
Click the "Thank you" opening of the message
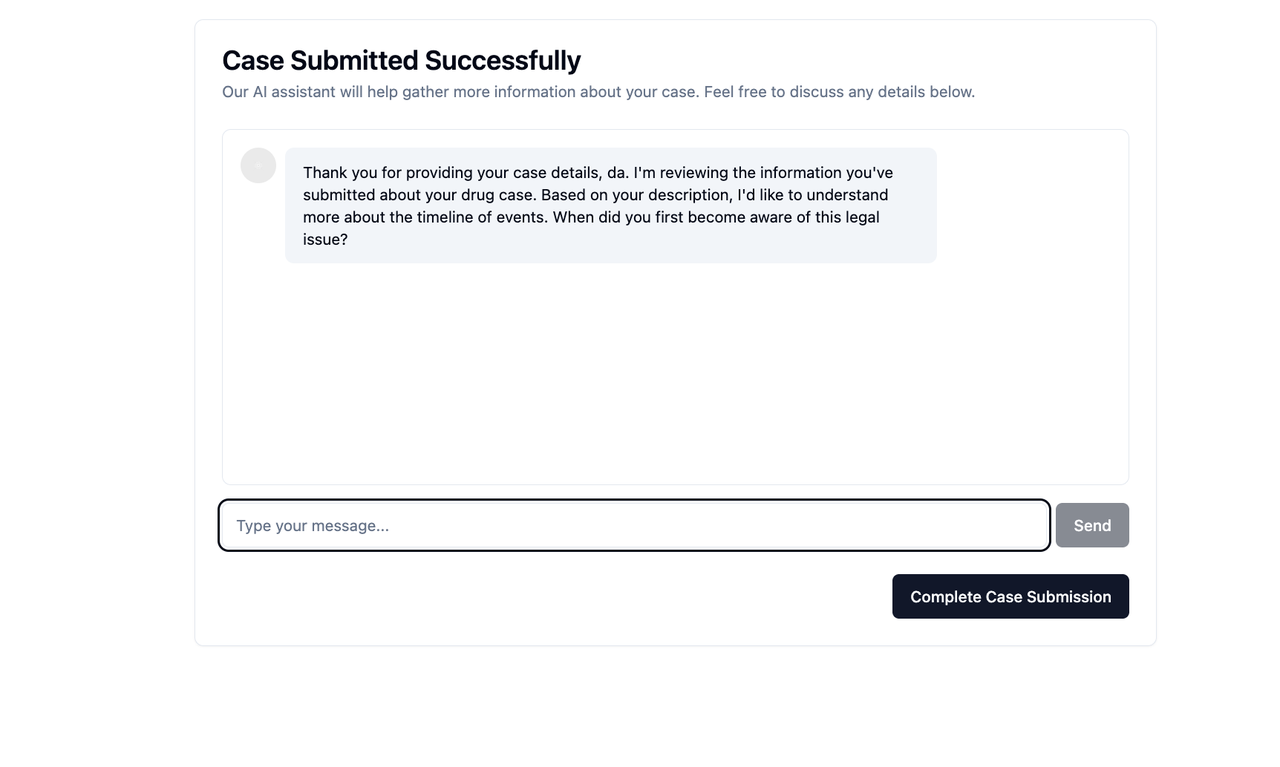(x=340, y=173)
